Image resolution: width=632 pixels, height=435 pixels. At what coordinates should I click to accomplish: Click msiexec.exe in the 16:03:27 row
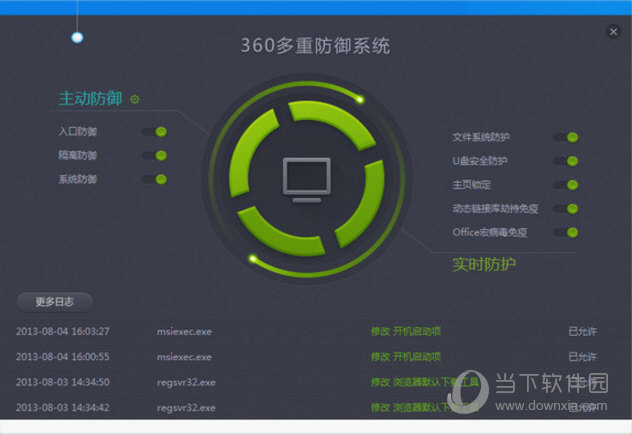[184, 332]
